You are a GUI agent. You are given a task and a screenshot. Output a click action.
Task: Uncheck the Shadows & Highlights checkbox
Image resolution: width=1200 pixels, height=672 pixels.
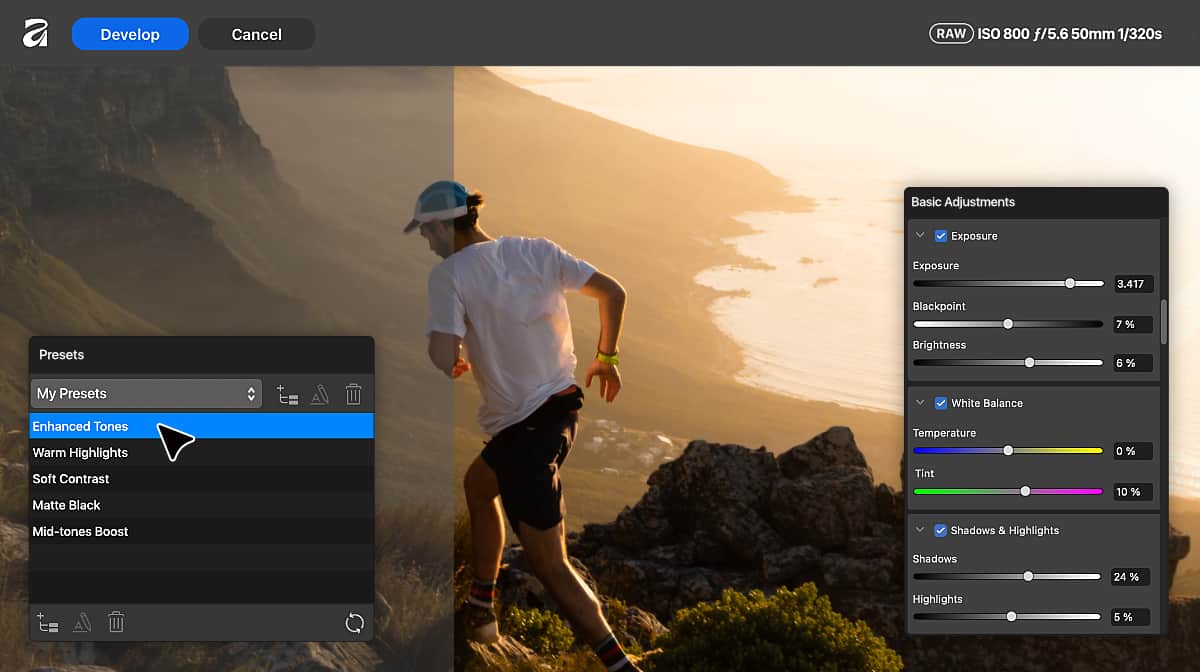(x=940, y=530)
